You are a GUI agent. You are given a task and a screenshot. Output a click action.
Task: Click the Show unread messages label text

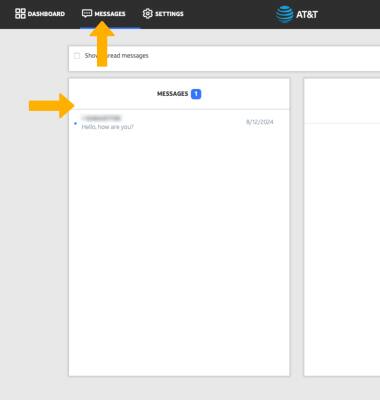tap(116, 56)
